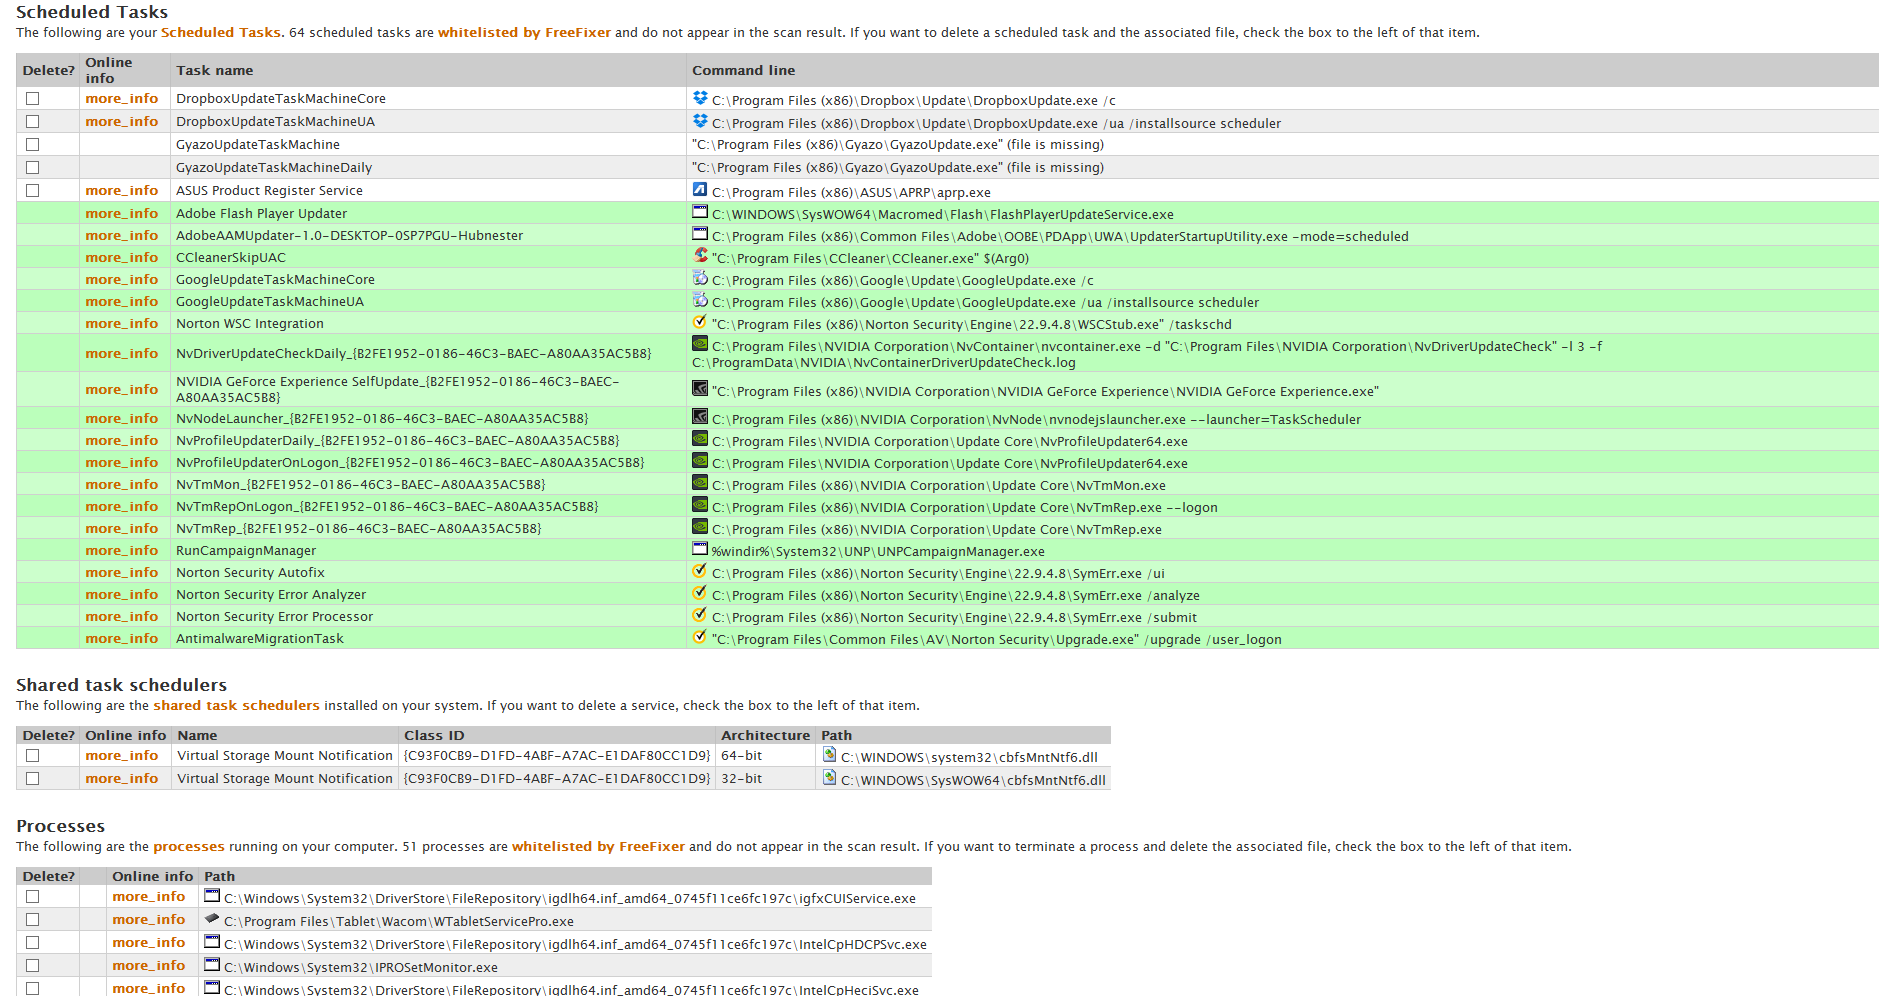Image resolution: width=1897 pixels, height=996 pixels.
Task: Mark IntelCpHDCPSvc.exe process for deletion
Action: 32,943
